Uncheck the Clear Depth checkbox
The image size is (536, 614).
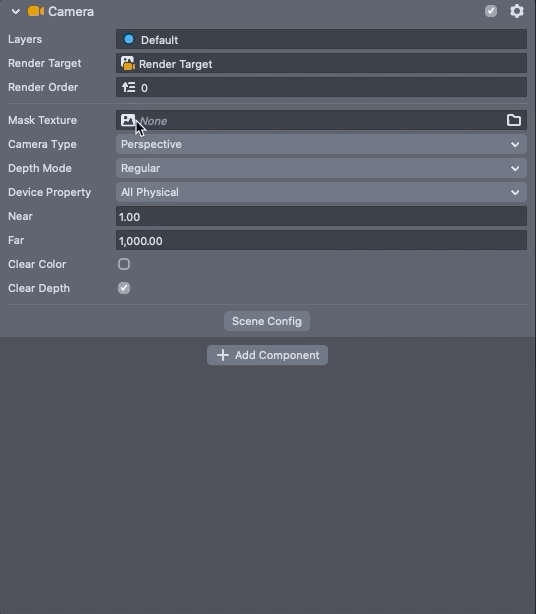pos(124,288)
